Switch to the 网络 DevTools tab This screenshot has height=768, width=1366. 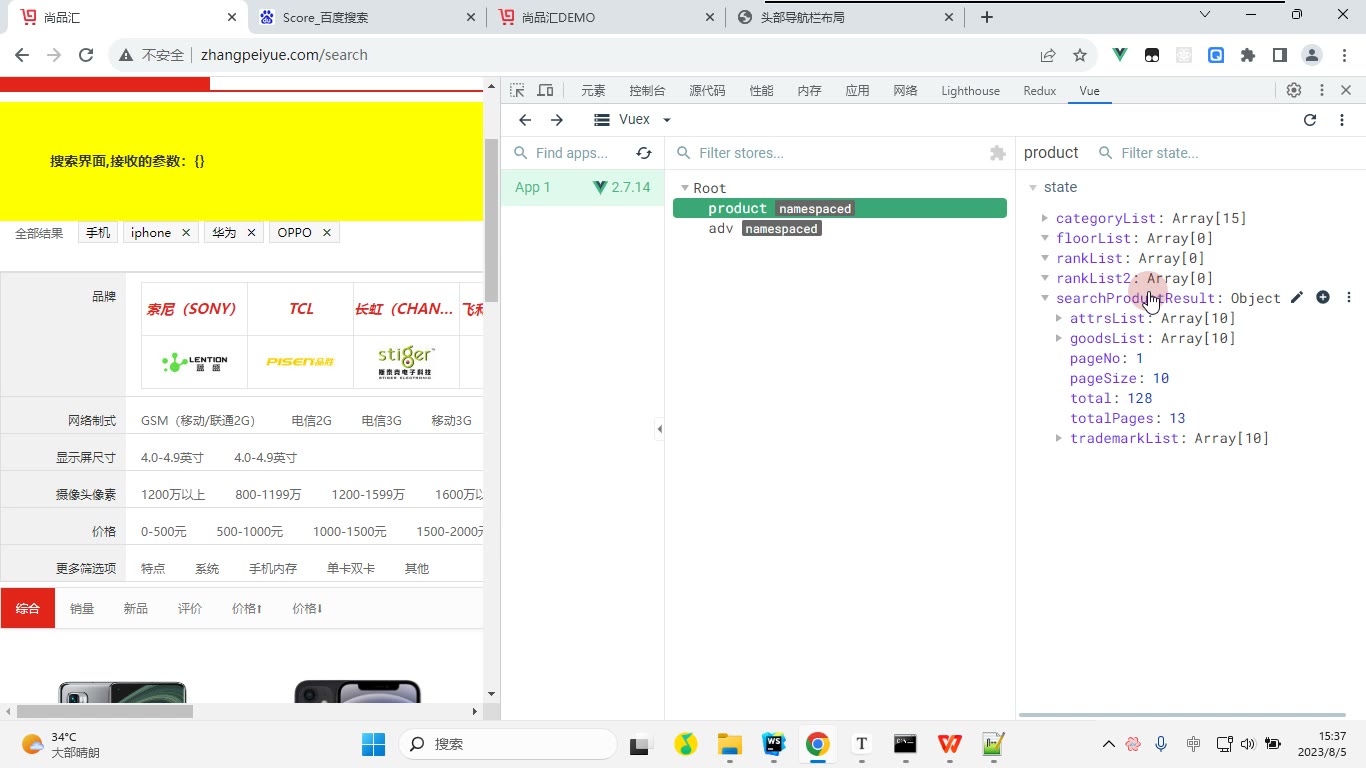[905, 90]
